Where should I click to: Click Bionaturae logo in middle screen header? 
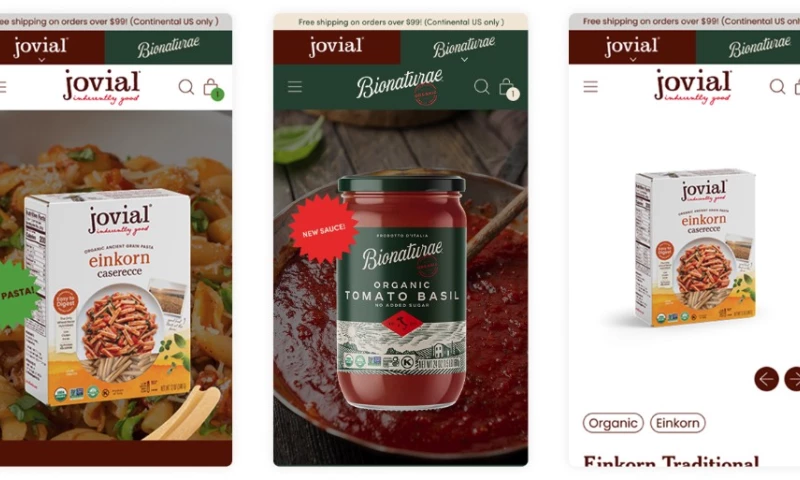pos(399,87)
